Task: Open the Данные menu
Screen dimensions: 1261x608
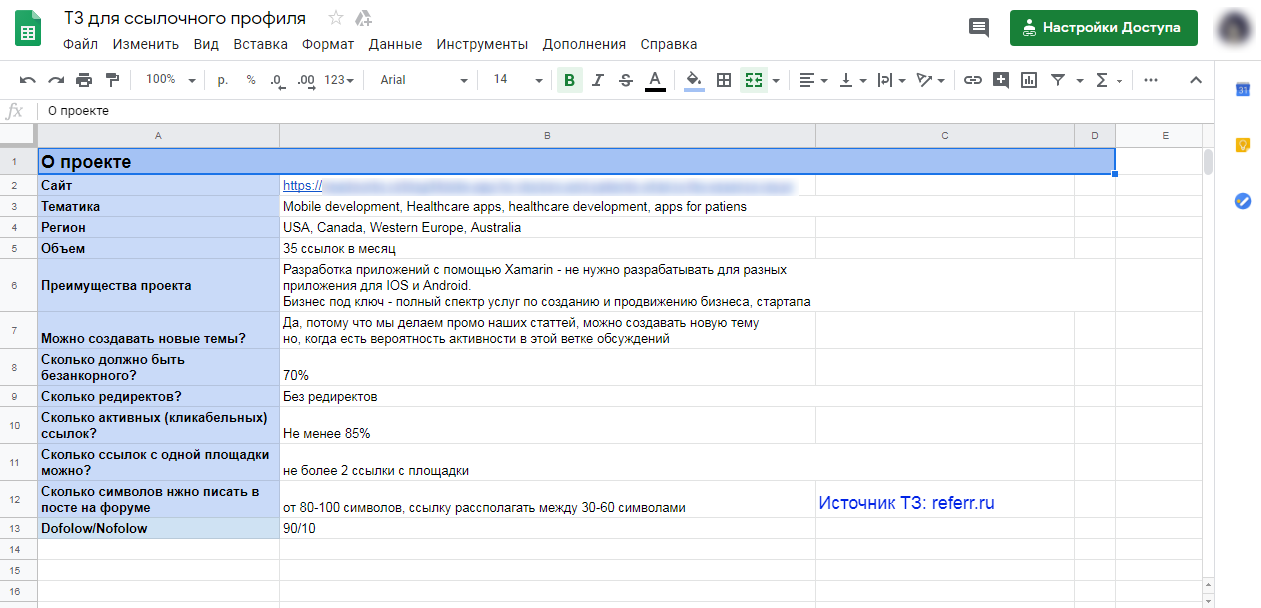Action: pos(395,44)
